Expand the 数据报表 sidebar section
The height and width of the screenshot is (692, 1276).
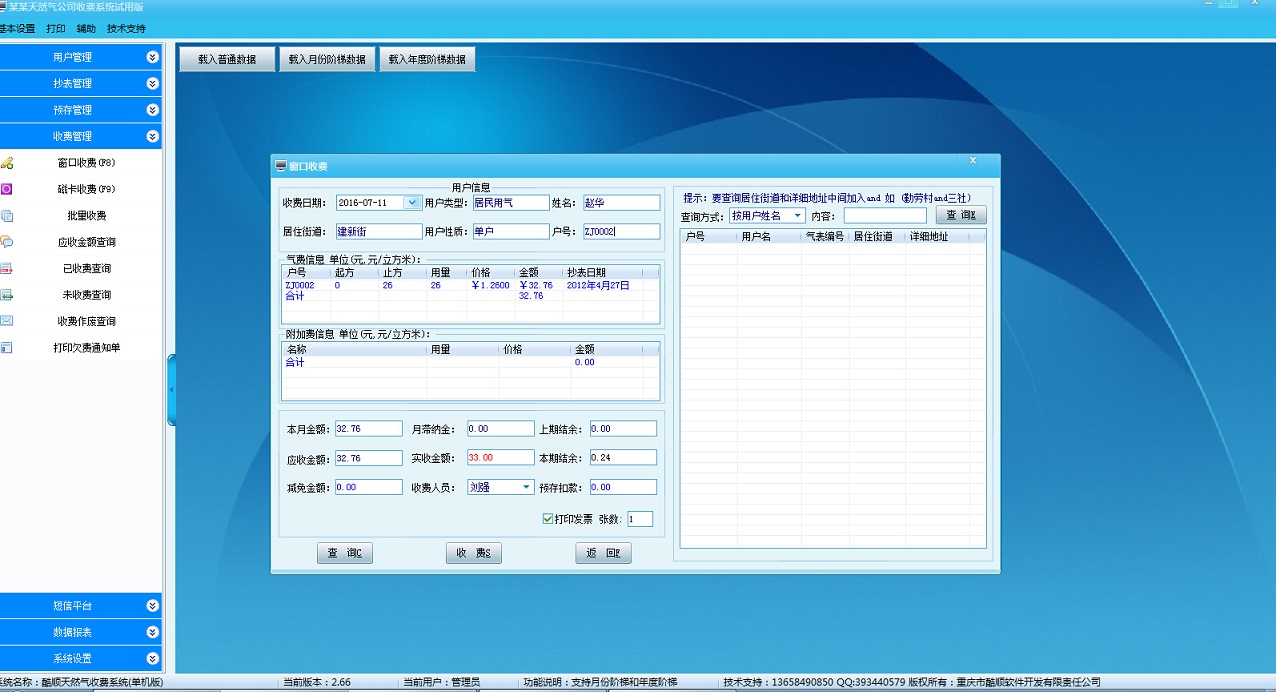pos(152,632)
